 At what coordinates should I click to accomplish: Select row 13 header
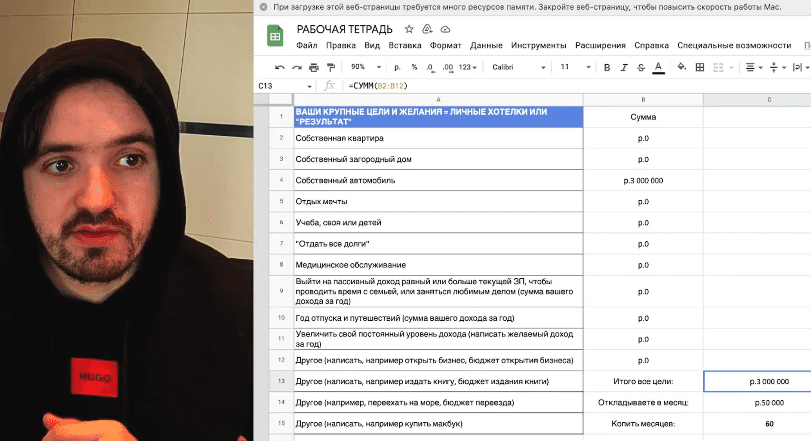(281, 381)
